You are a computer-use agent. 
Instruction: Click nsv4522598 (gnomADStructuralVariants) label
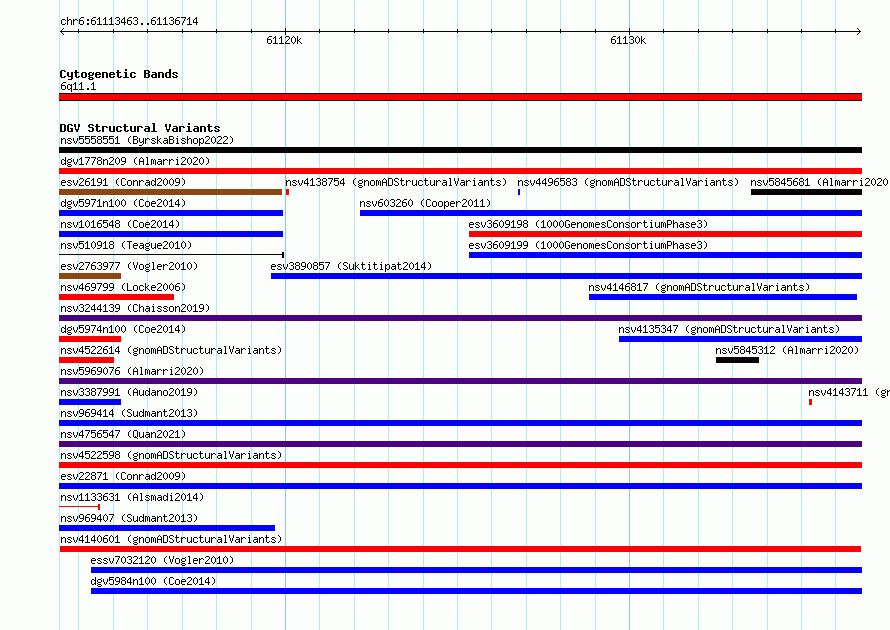(x=171, y=455)
